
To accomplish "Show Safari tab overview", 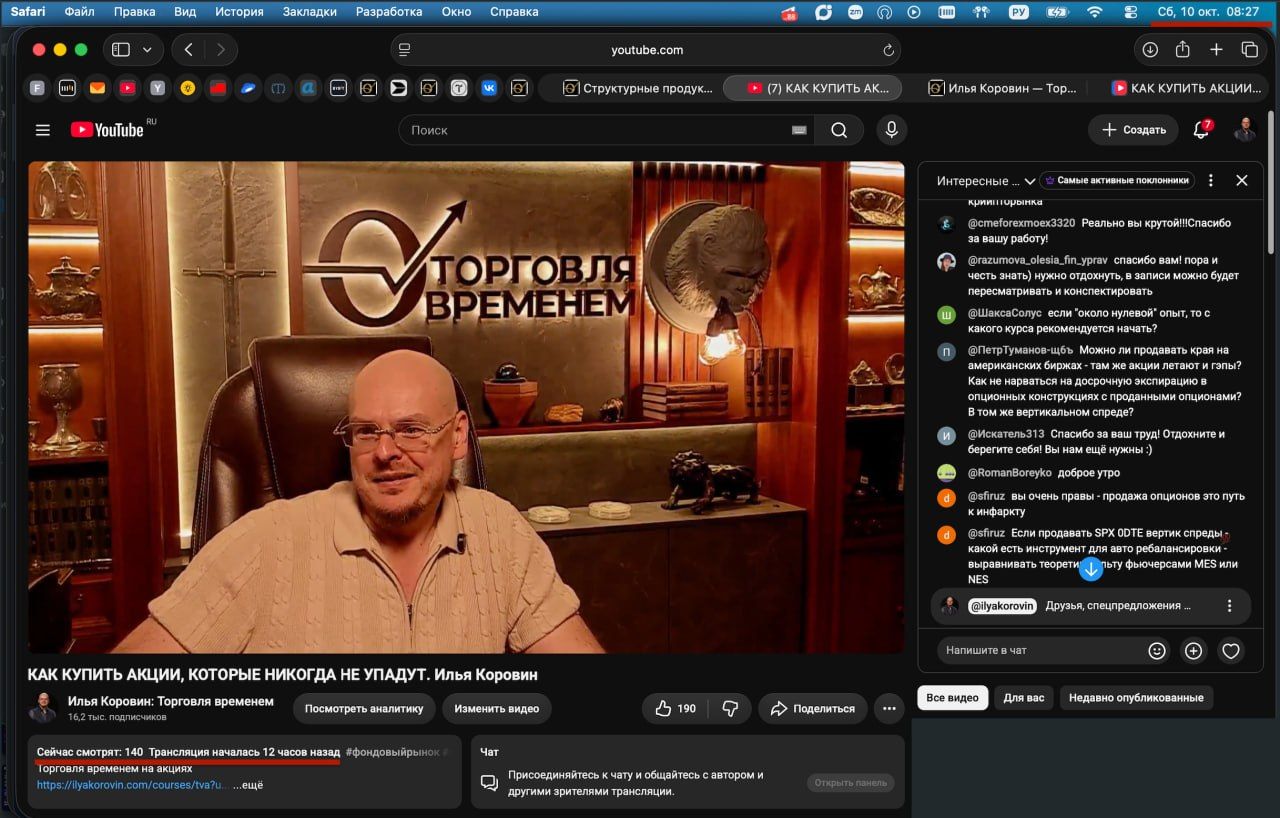I will click(1249, 50).
